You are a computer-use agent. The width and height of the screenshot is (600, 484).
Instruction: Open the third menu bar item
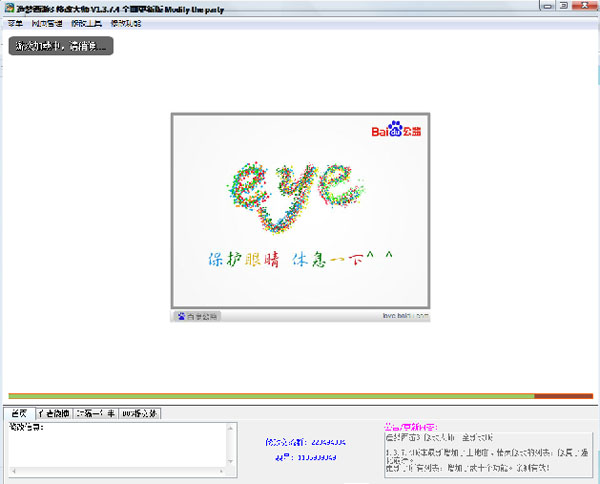click(86, 23)
